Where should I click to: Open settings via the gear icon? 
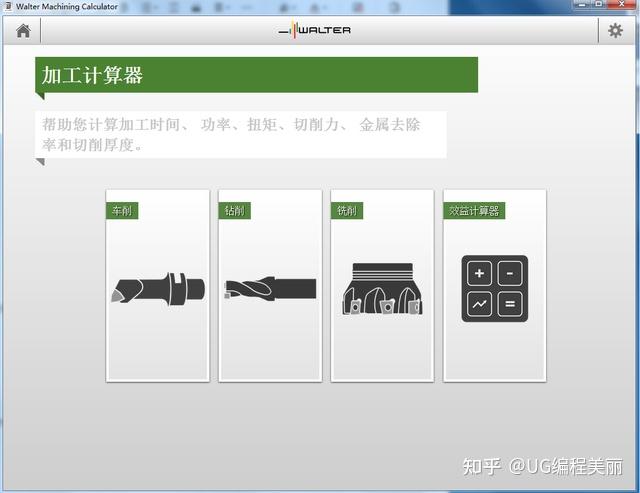[615, 31]
